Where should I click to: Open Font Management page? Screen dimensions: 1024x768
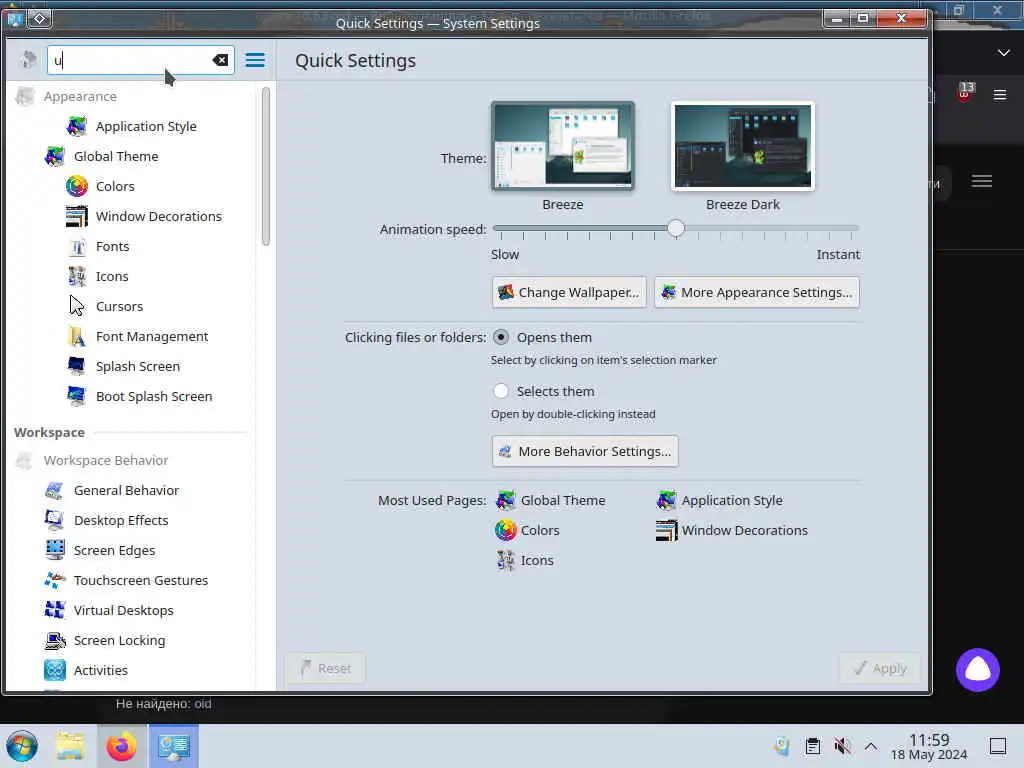tap(131, 336)
